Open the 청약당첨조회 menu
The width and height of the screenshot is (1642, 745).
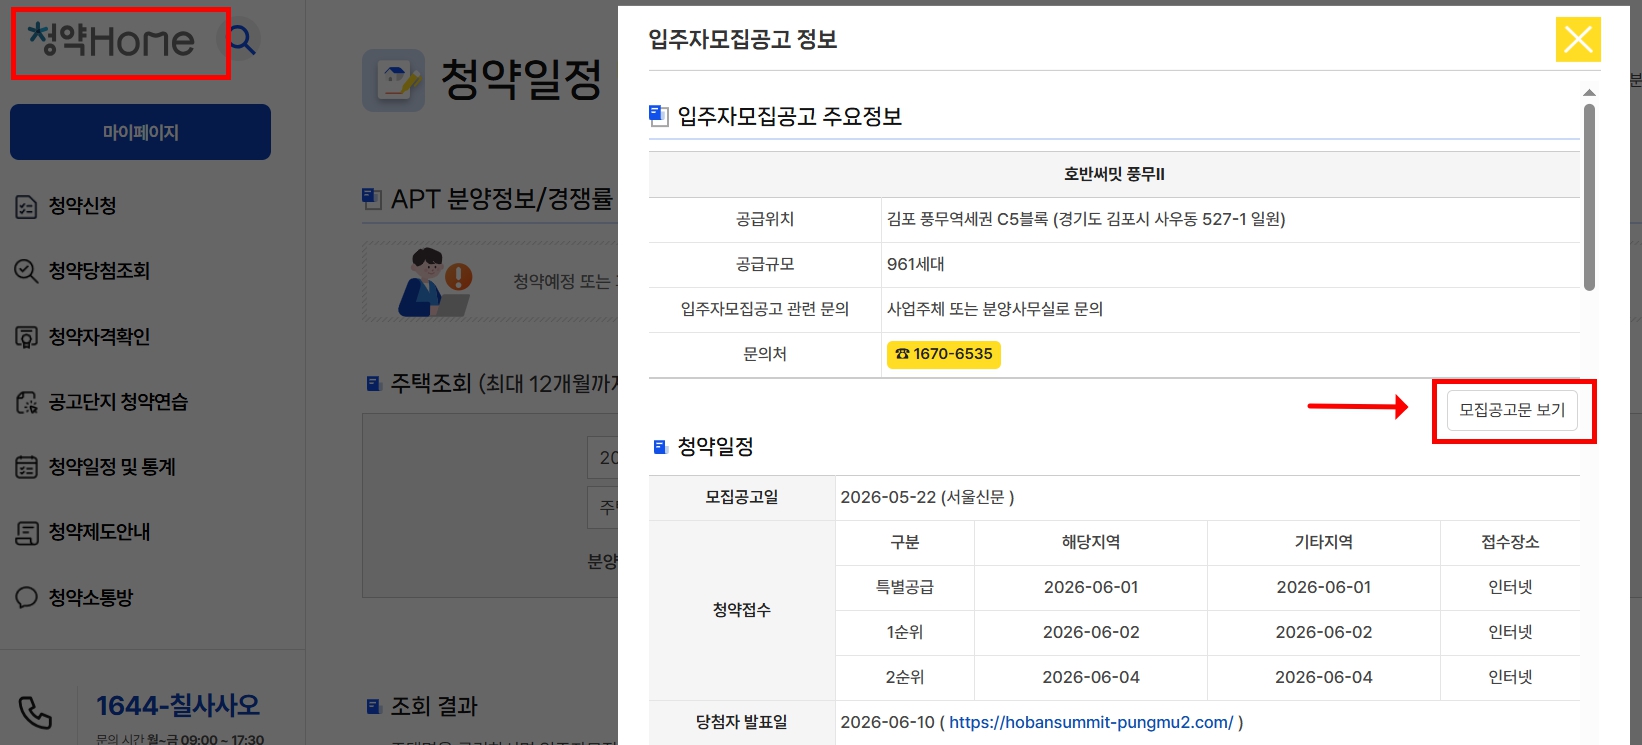pyautogui.click(x=99, y=271)
